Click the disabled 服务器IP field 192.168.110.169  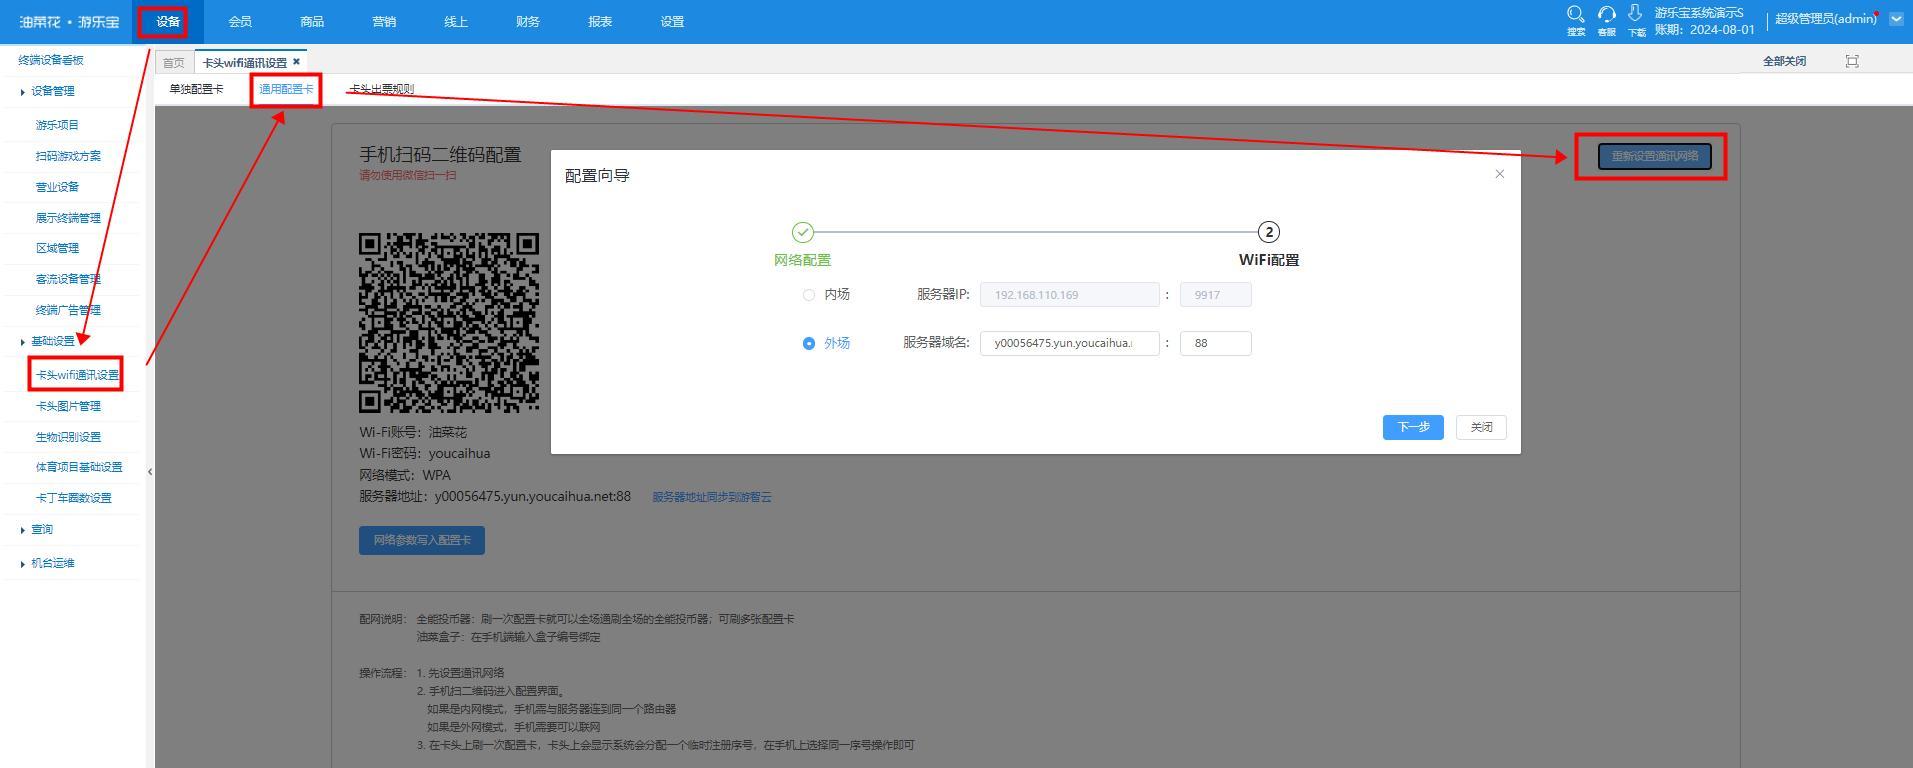(x=1070, y=295)
